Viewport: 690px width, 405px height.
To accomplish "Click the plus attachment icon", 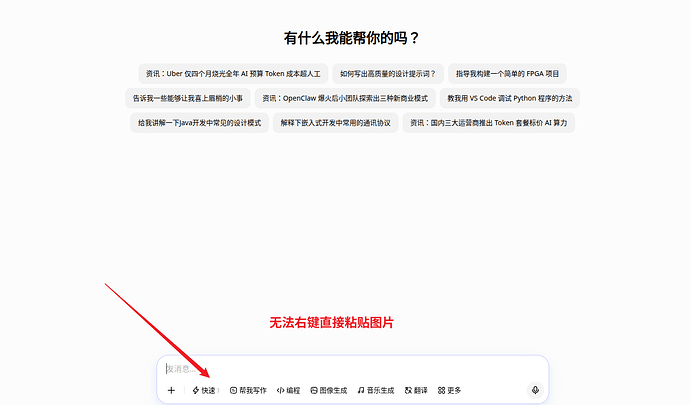I will click(171, 390).
